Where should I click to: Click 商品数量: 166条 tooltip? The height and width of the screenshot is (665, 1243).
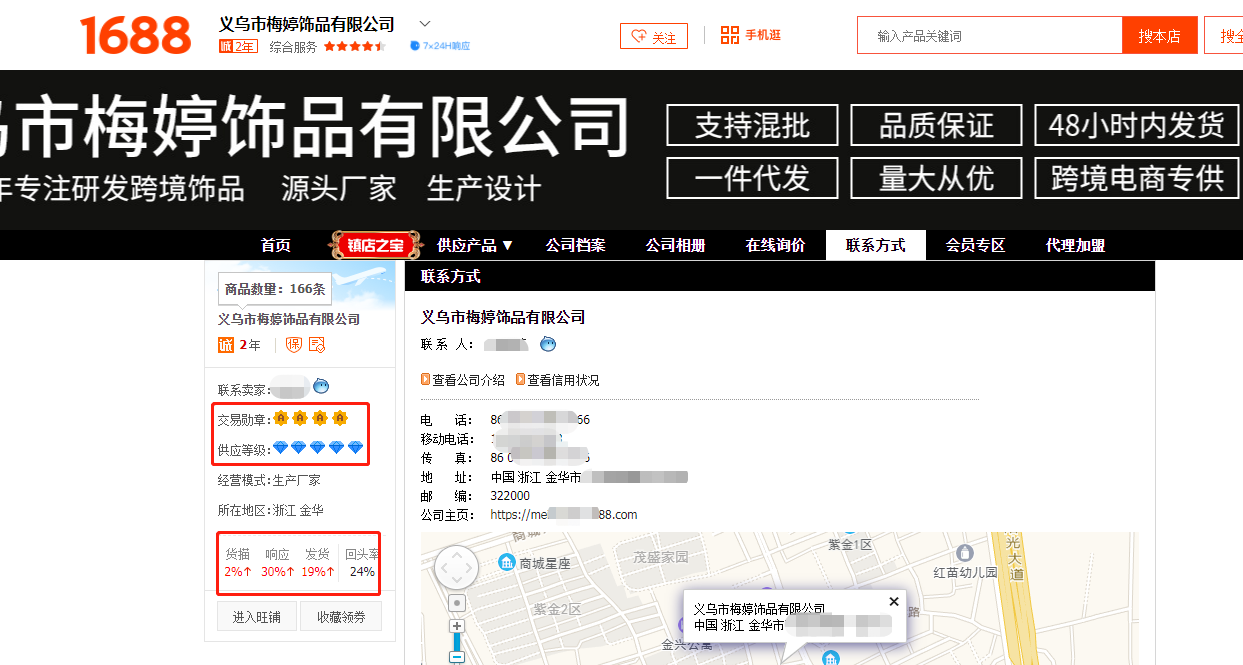(x=275, y=289)
